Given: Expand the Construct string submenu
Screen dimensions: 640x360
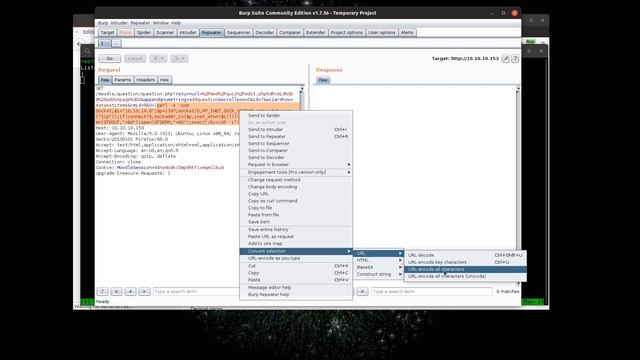Looking at the screenshot, I should (x=378, y=274).
